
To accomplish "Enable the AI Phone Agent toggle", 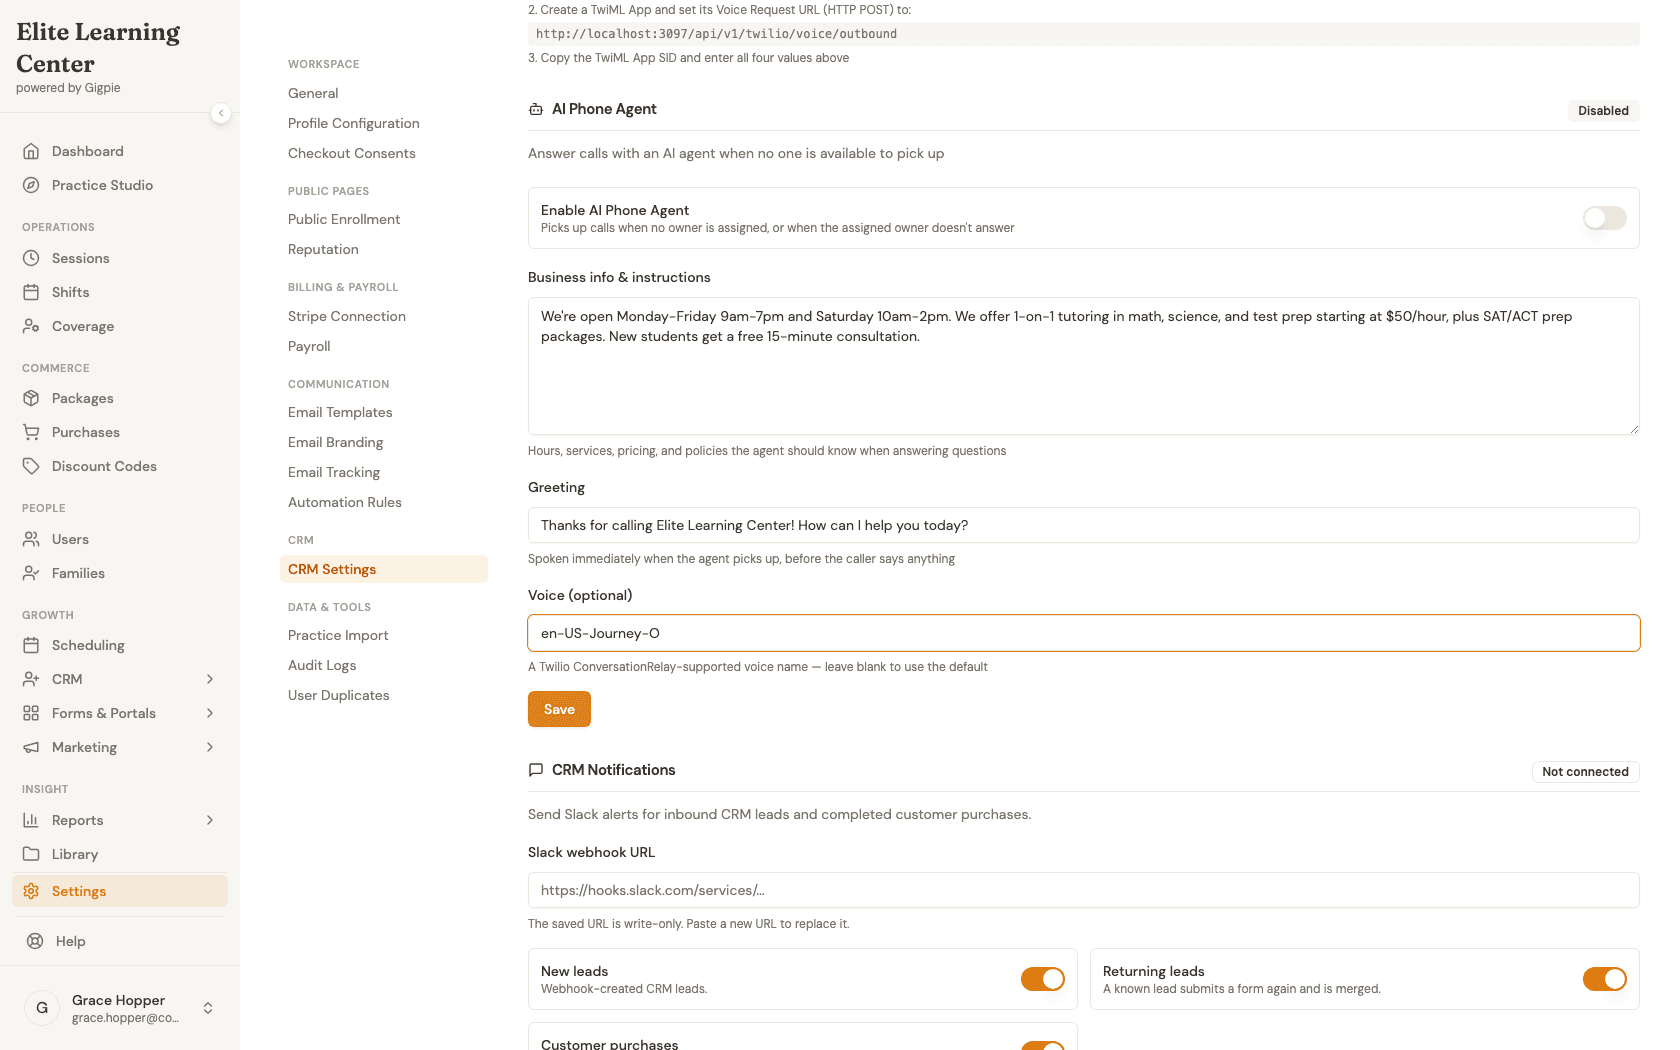I will tap(1605, 218).
